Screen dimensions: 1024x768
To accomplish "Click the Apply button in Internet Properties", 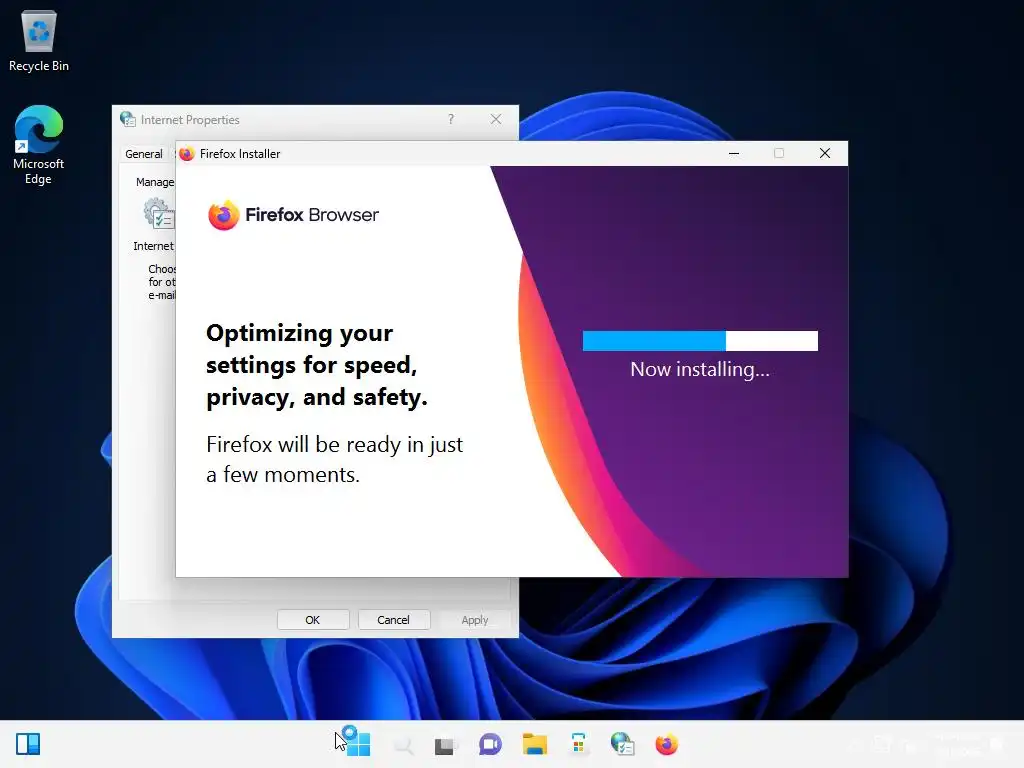I will [x=475, y=620].
